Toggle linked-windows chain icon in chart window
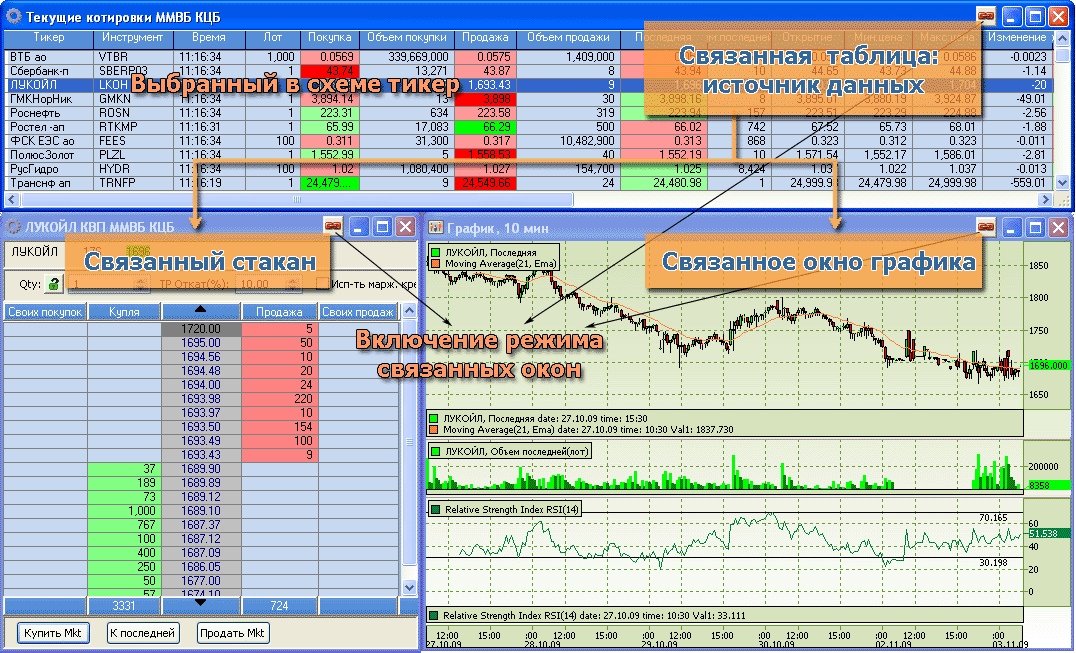This screenshot has width=1076, height=653. coord(986,226)
